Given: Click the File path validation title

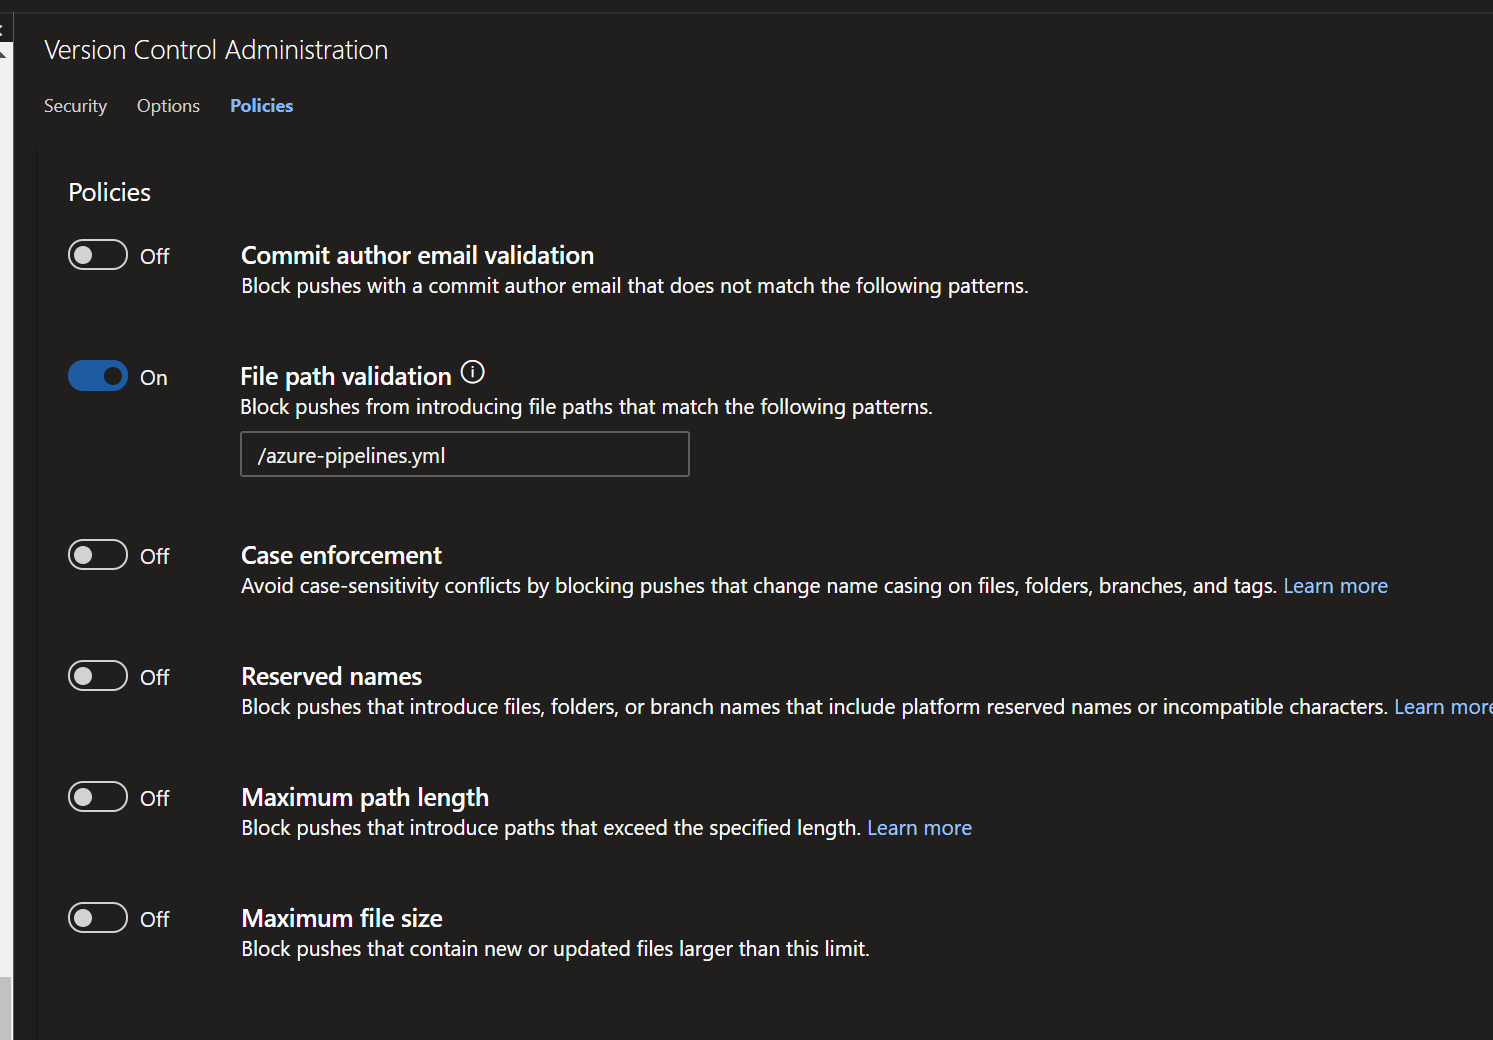Looking at the screenshot, I should pyautogui.click(x=346, y=377).
